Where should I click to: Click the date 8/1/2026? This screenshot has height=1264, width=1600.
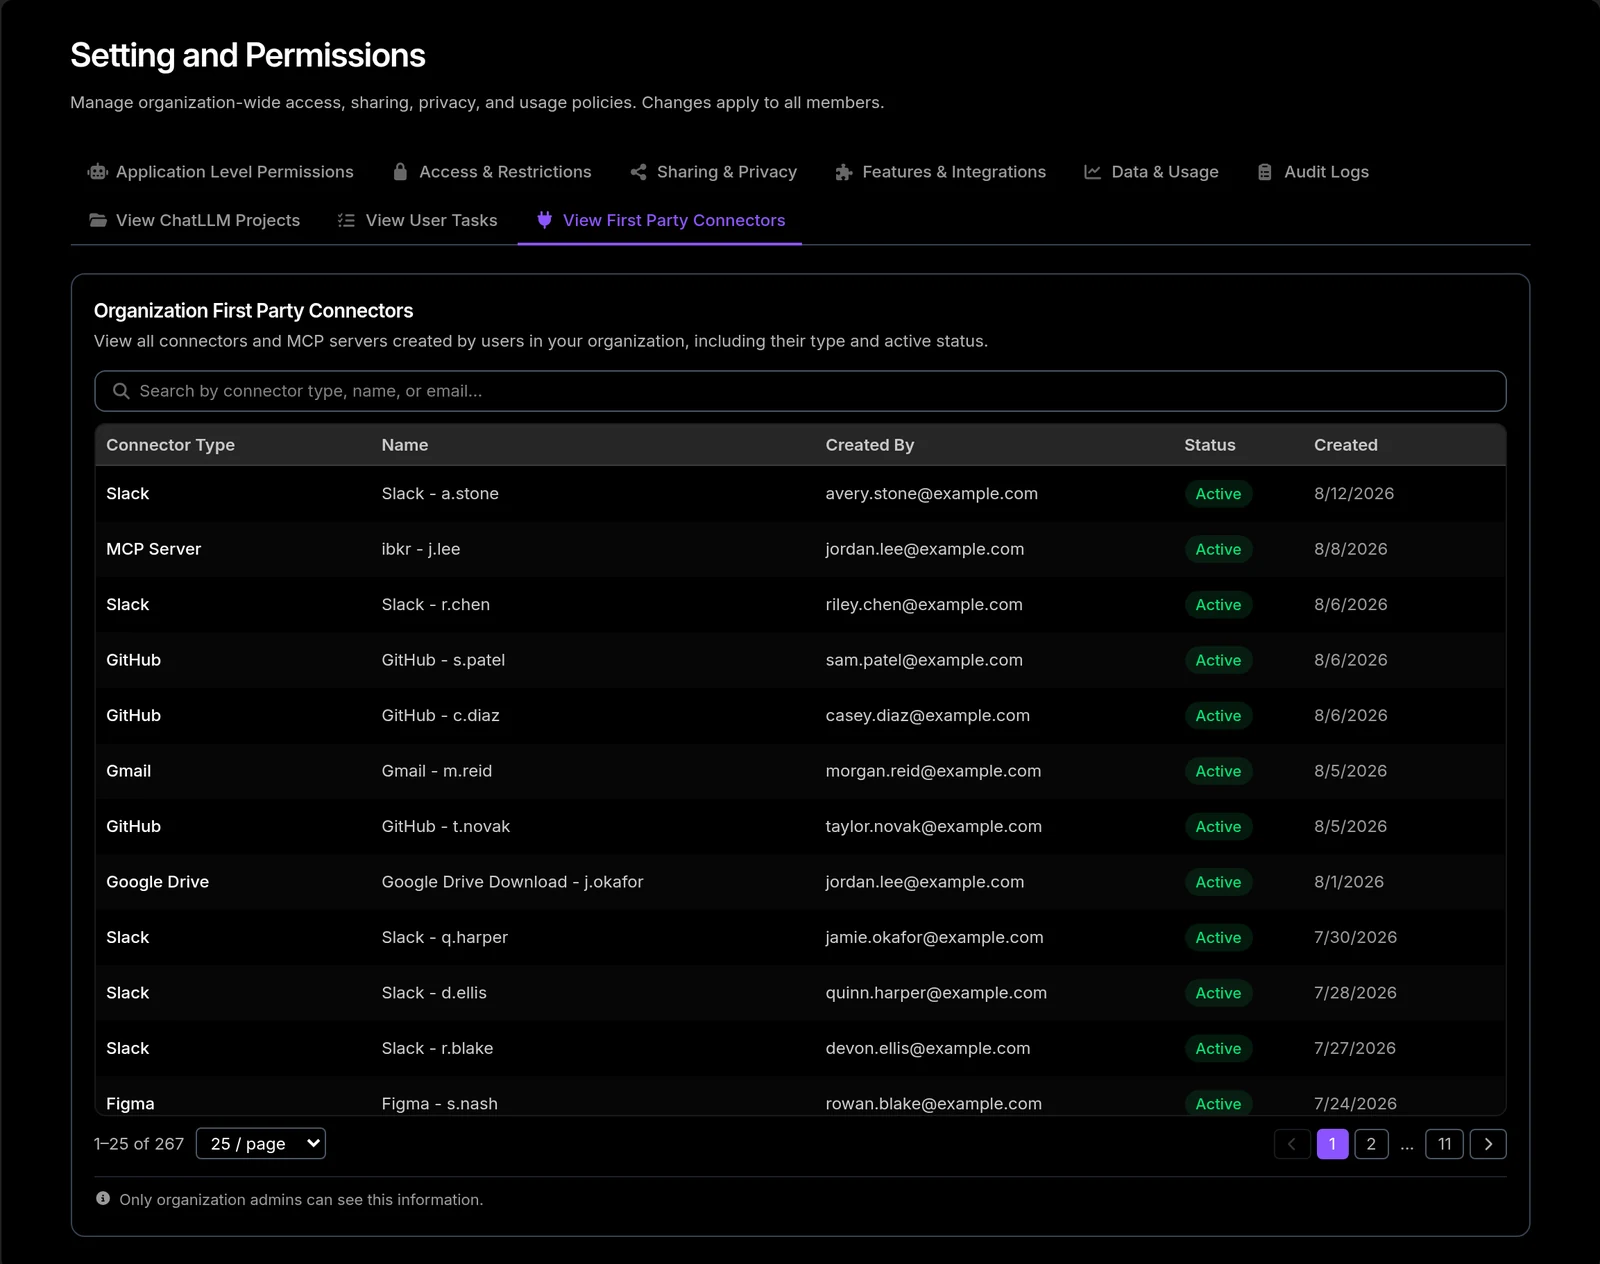pyautogui.click(x=1349, y=882)
